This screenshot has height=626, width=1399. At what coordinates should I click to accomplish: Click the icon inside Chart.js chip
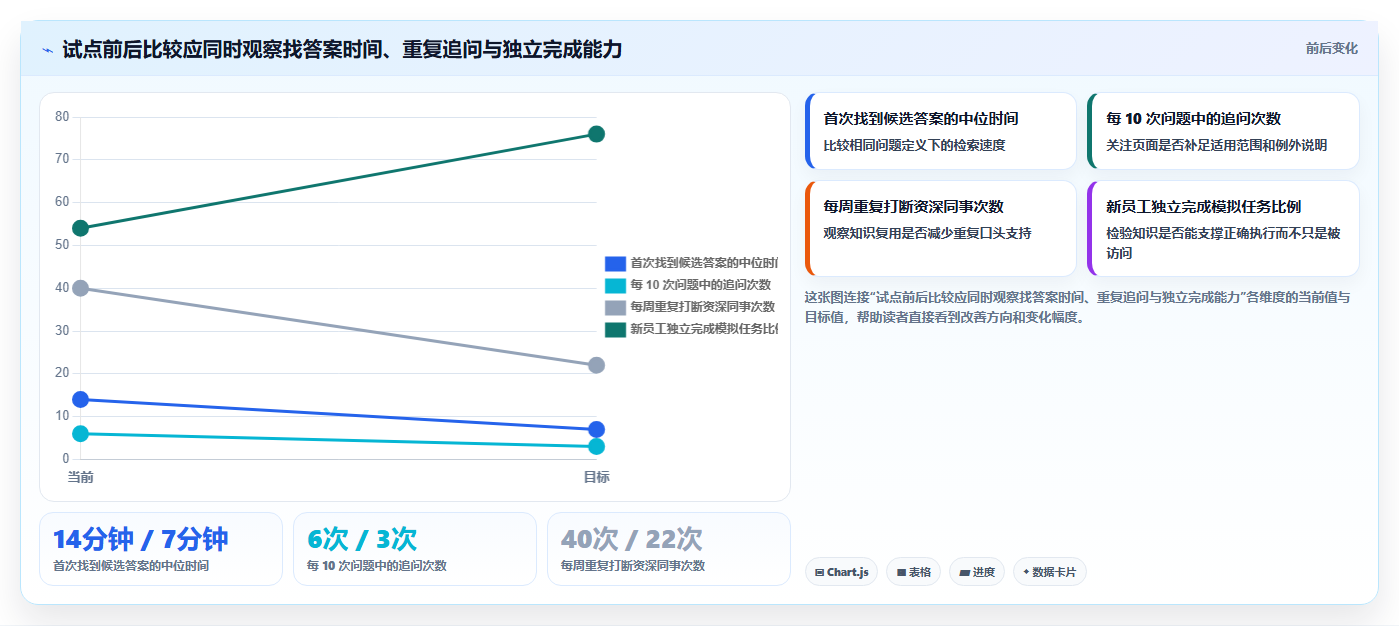coord(820,573)
